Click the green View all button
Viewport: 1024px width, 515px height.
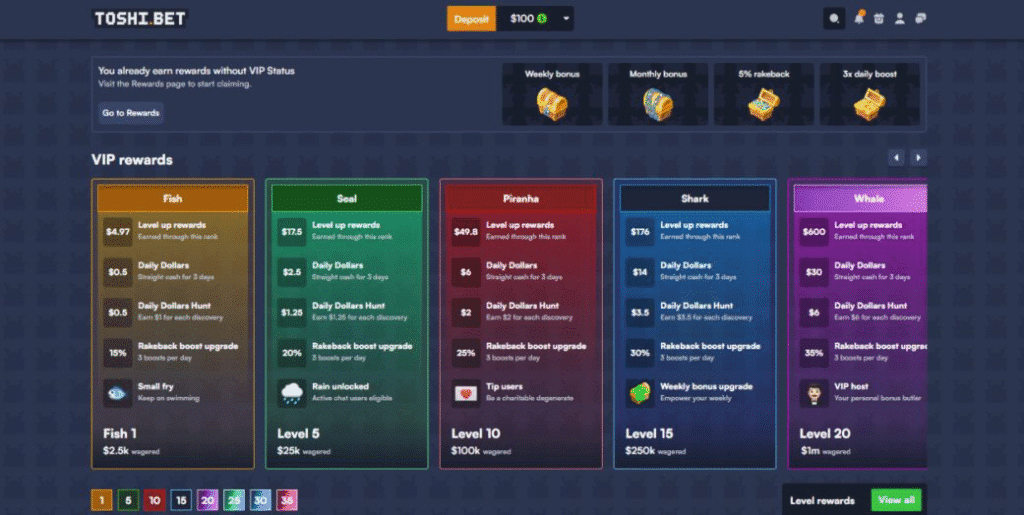(x=895, y=500)
